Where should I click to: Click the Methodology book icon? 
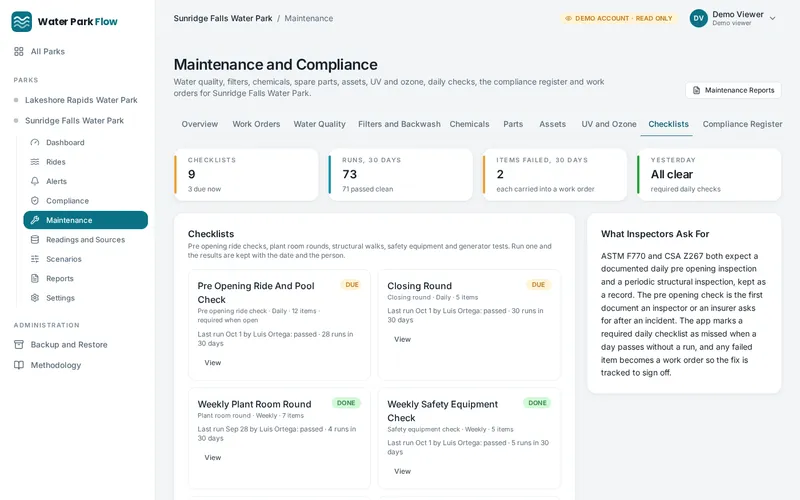pyautogui.click(x=19, y=365)
